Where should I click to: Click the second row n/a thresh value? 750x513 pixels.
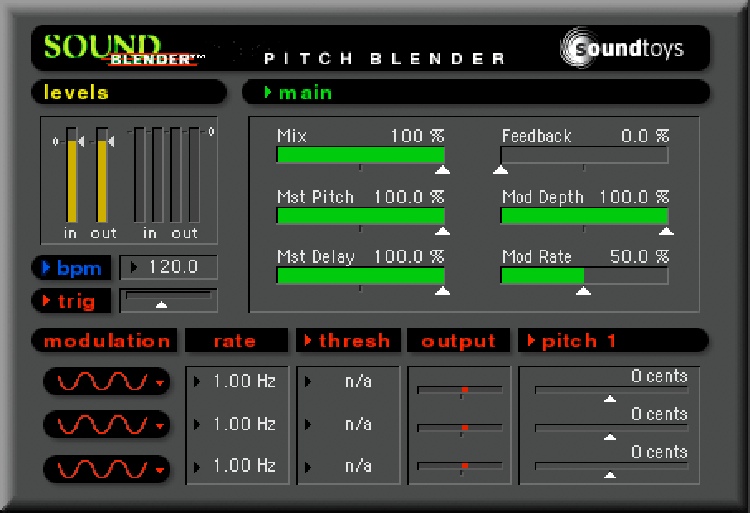coord(358,425)
